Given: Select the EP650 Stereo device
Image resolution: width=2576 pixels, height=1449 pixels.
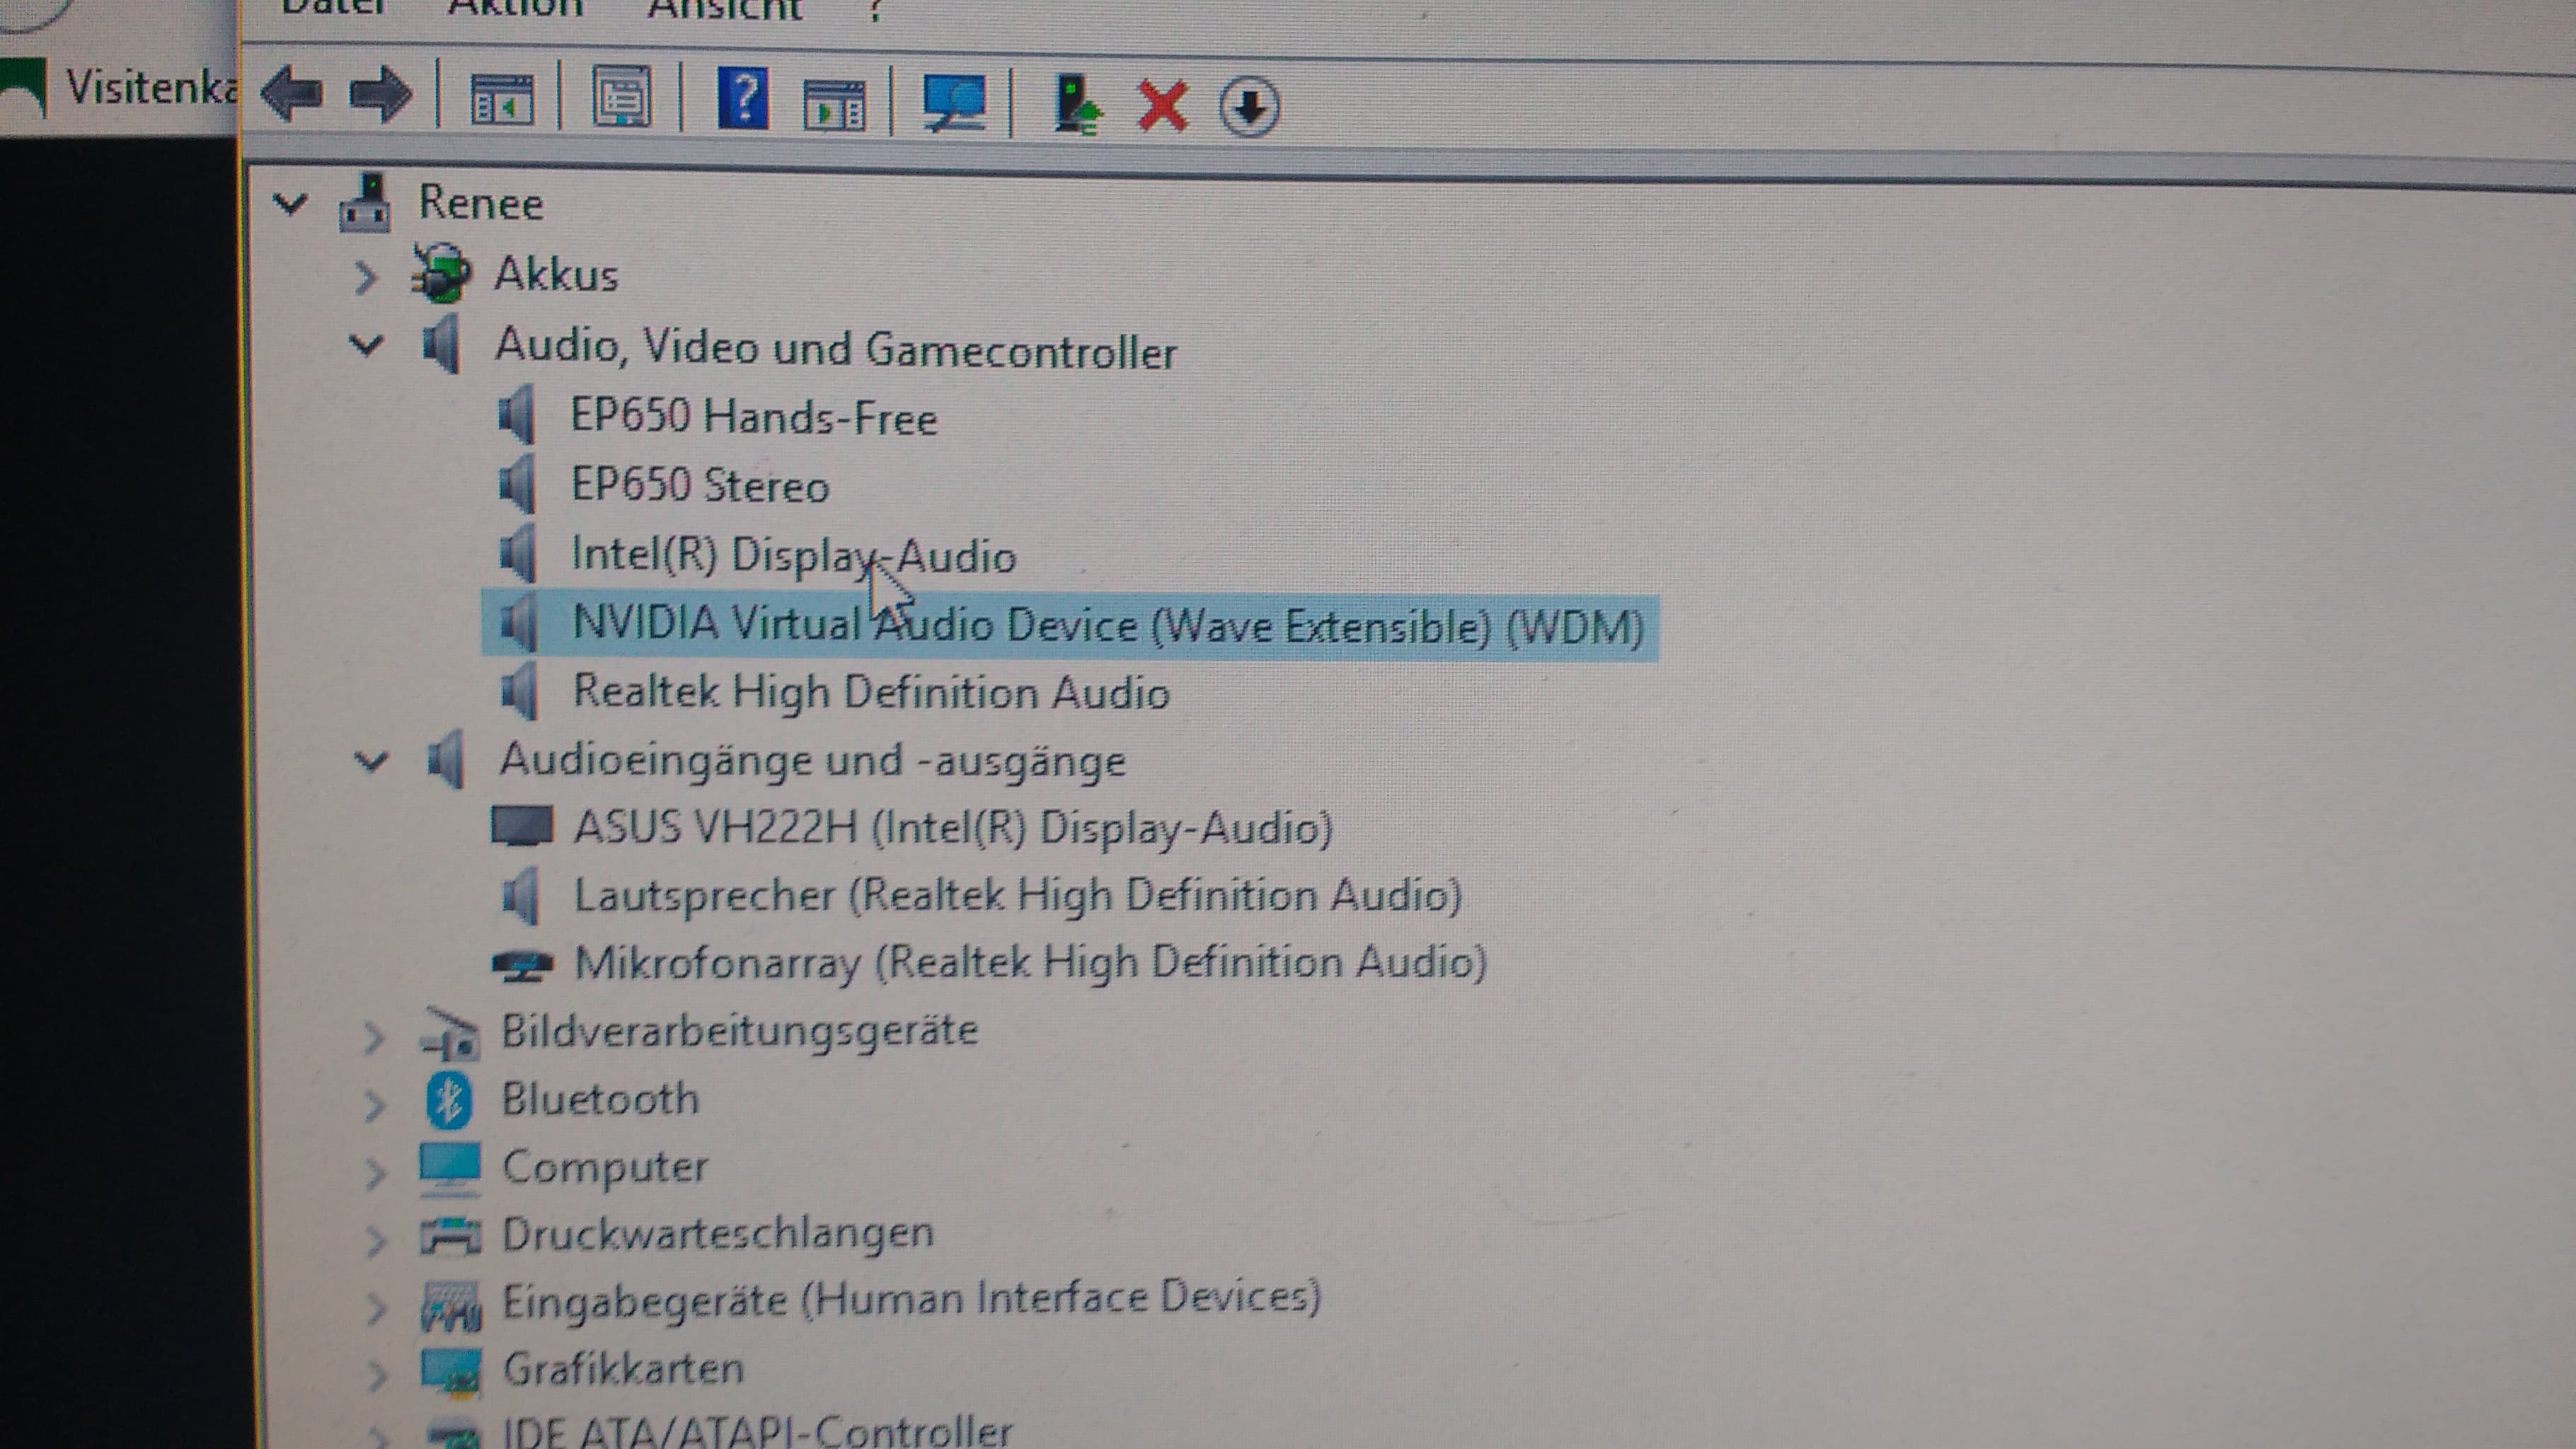Looking at the screenshot, I should (x=699, y=486).
